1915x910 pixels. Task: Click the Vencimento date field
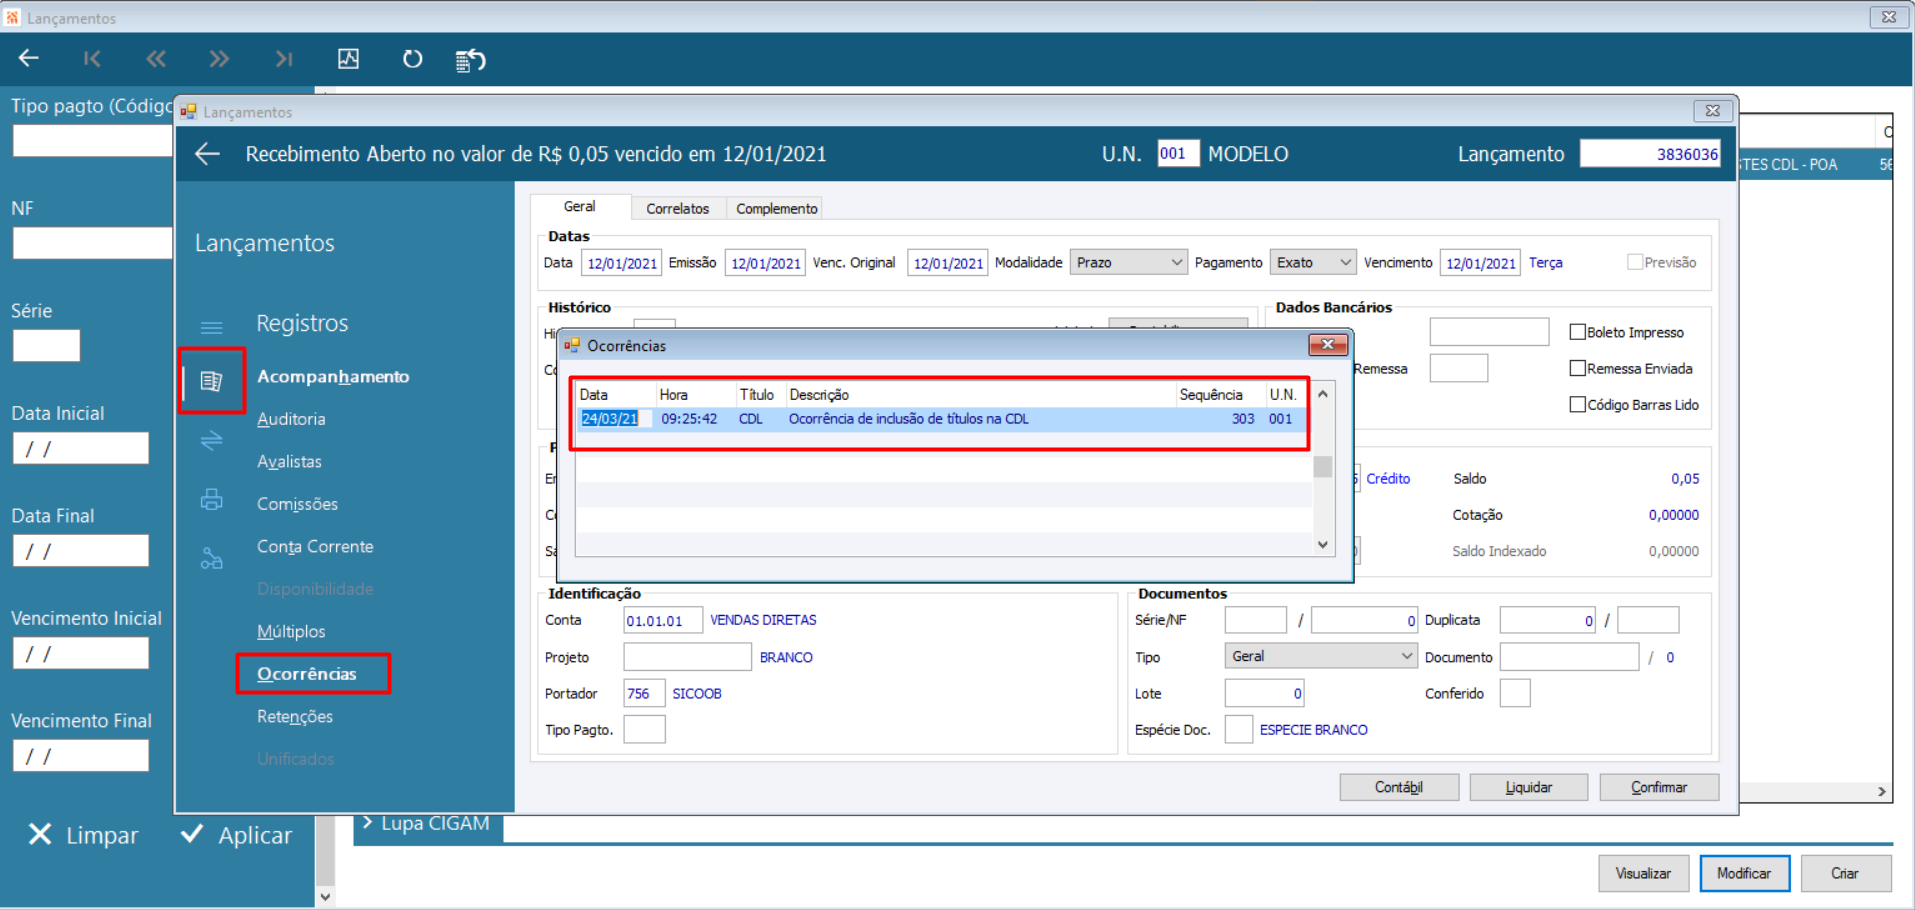click(1480, 263)
